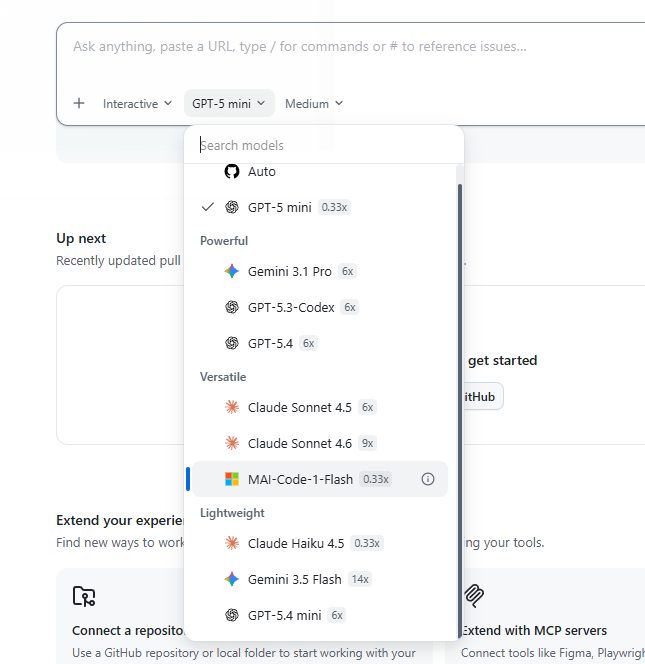Image resolution: width=645 pixels, height=664 pixels.
Task: Click the 0.33x badge on GPT-5 mini
Action: click(x=334, y=207)
